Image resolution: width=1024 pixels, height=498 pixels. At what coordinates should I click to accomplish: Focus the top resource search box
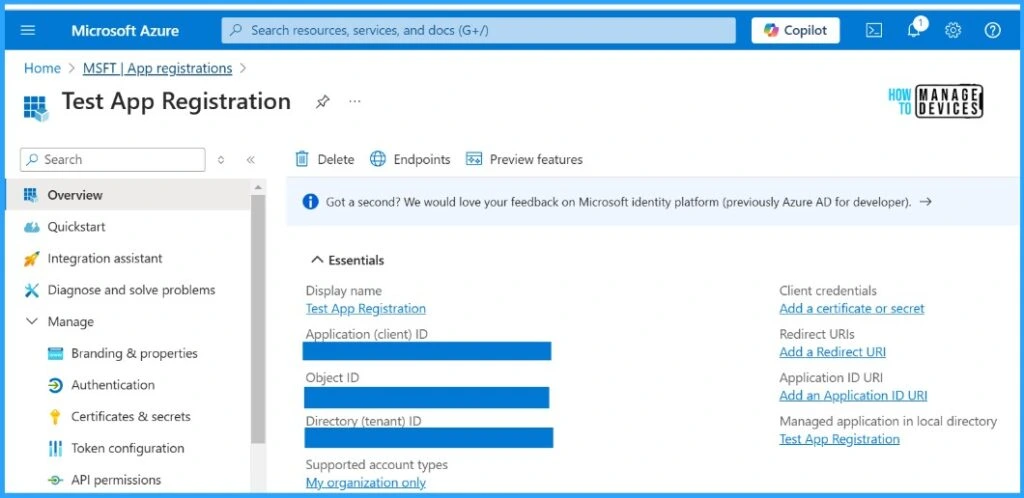(x=478, y=31)
